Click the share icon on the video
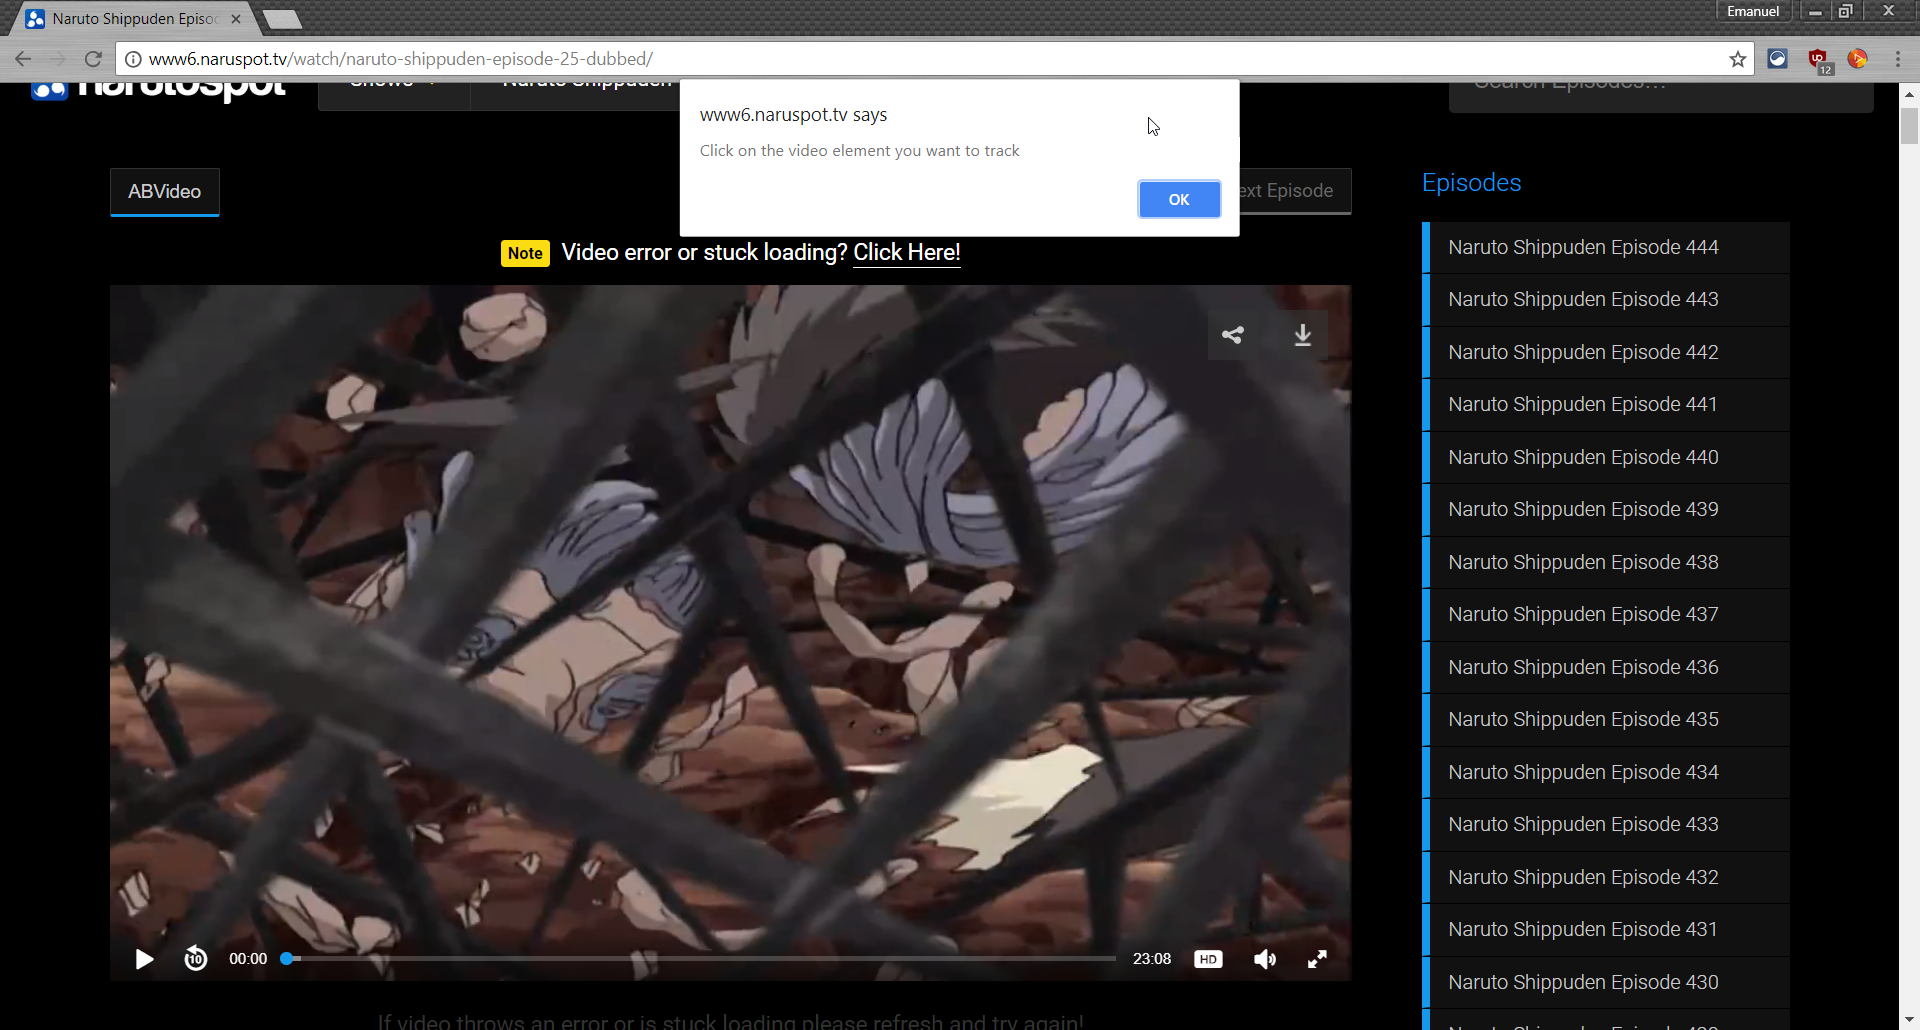 (1233, 335)
